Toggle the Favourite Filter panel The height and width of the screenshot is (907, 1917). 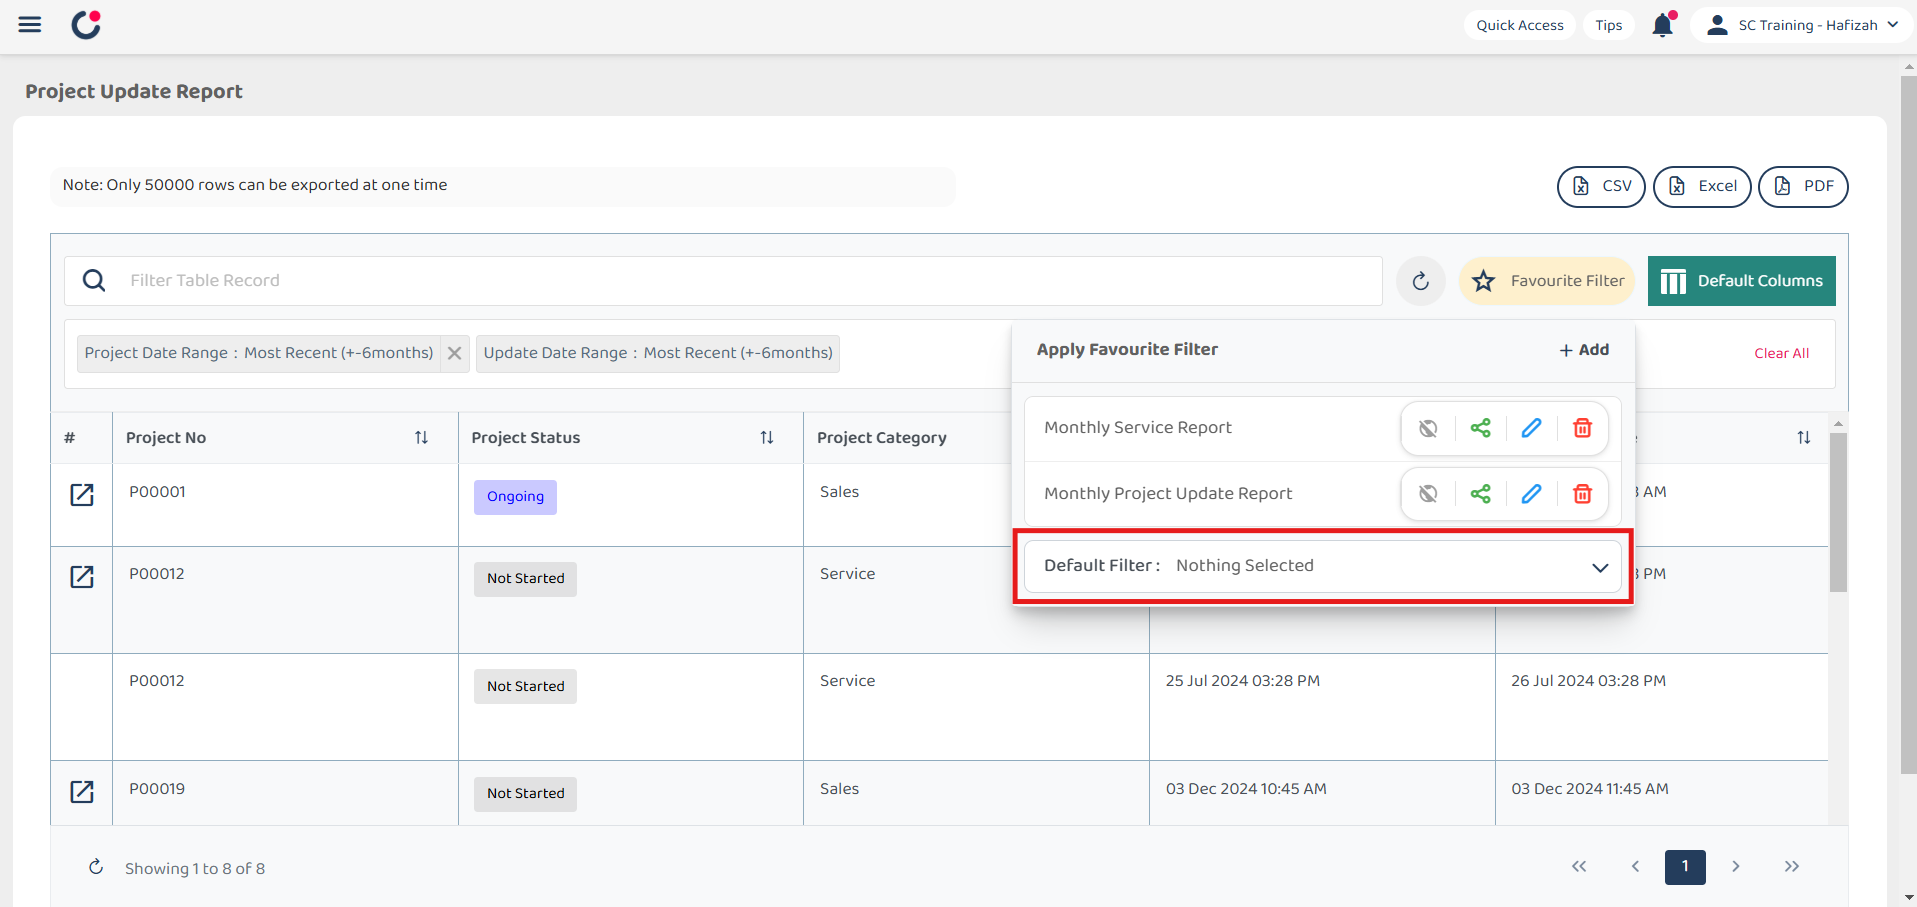(x=1547, y=281)
